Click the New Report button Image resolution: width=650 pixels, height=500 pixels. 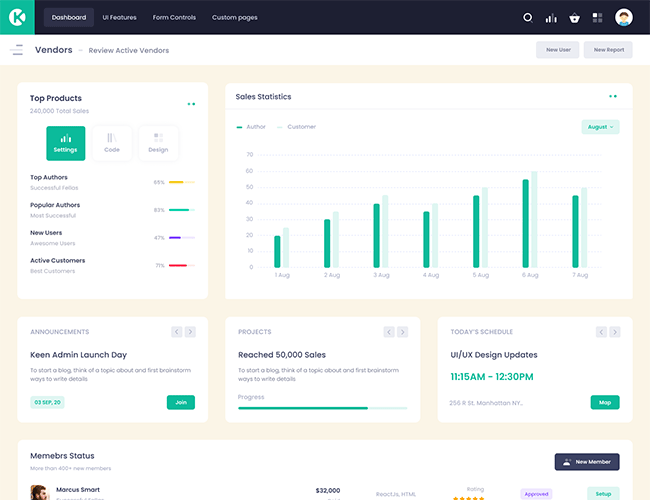(608, 49)
